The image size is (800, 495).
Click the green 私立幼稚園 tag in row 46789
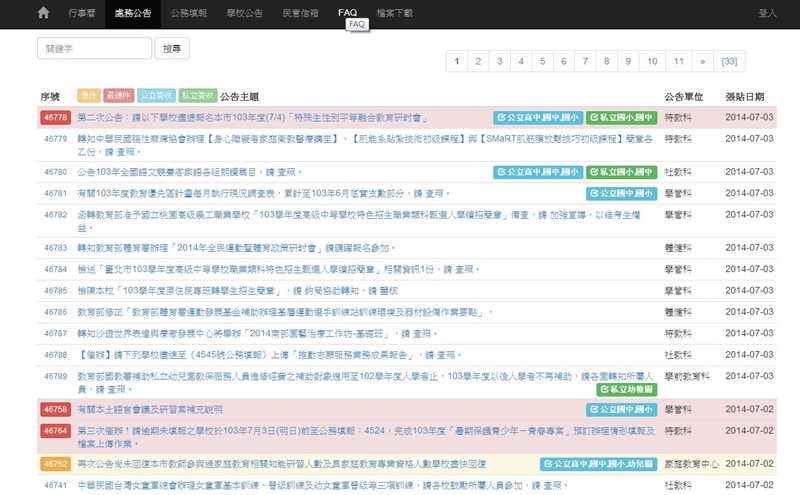click(625, 388)
